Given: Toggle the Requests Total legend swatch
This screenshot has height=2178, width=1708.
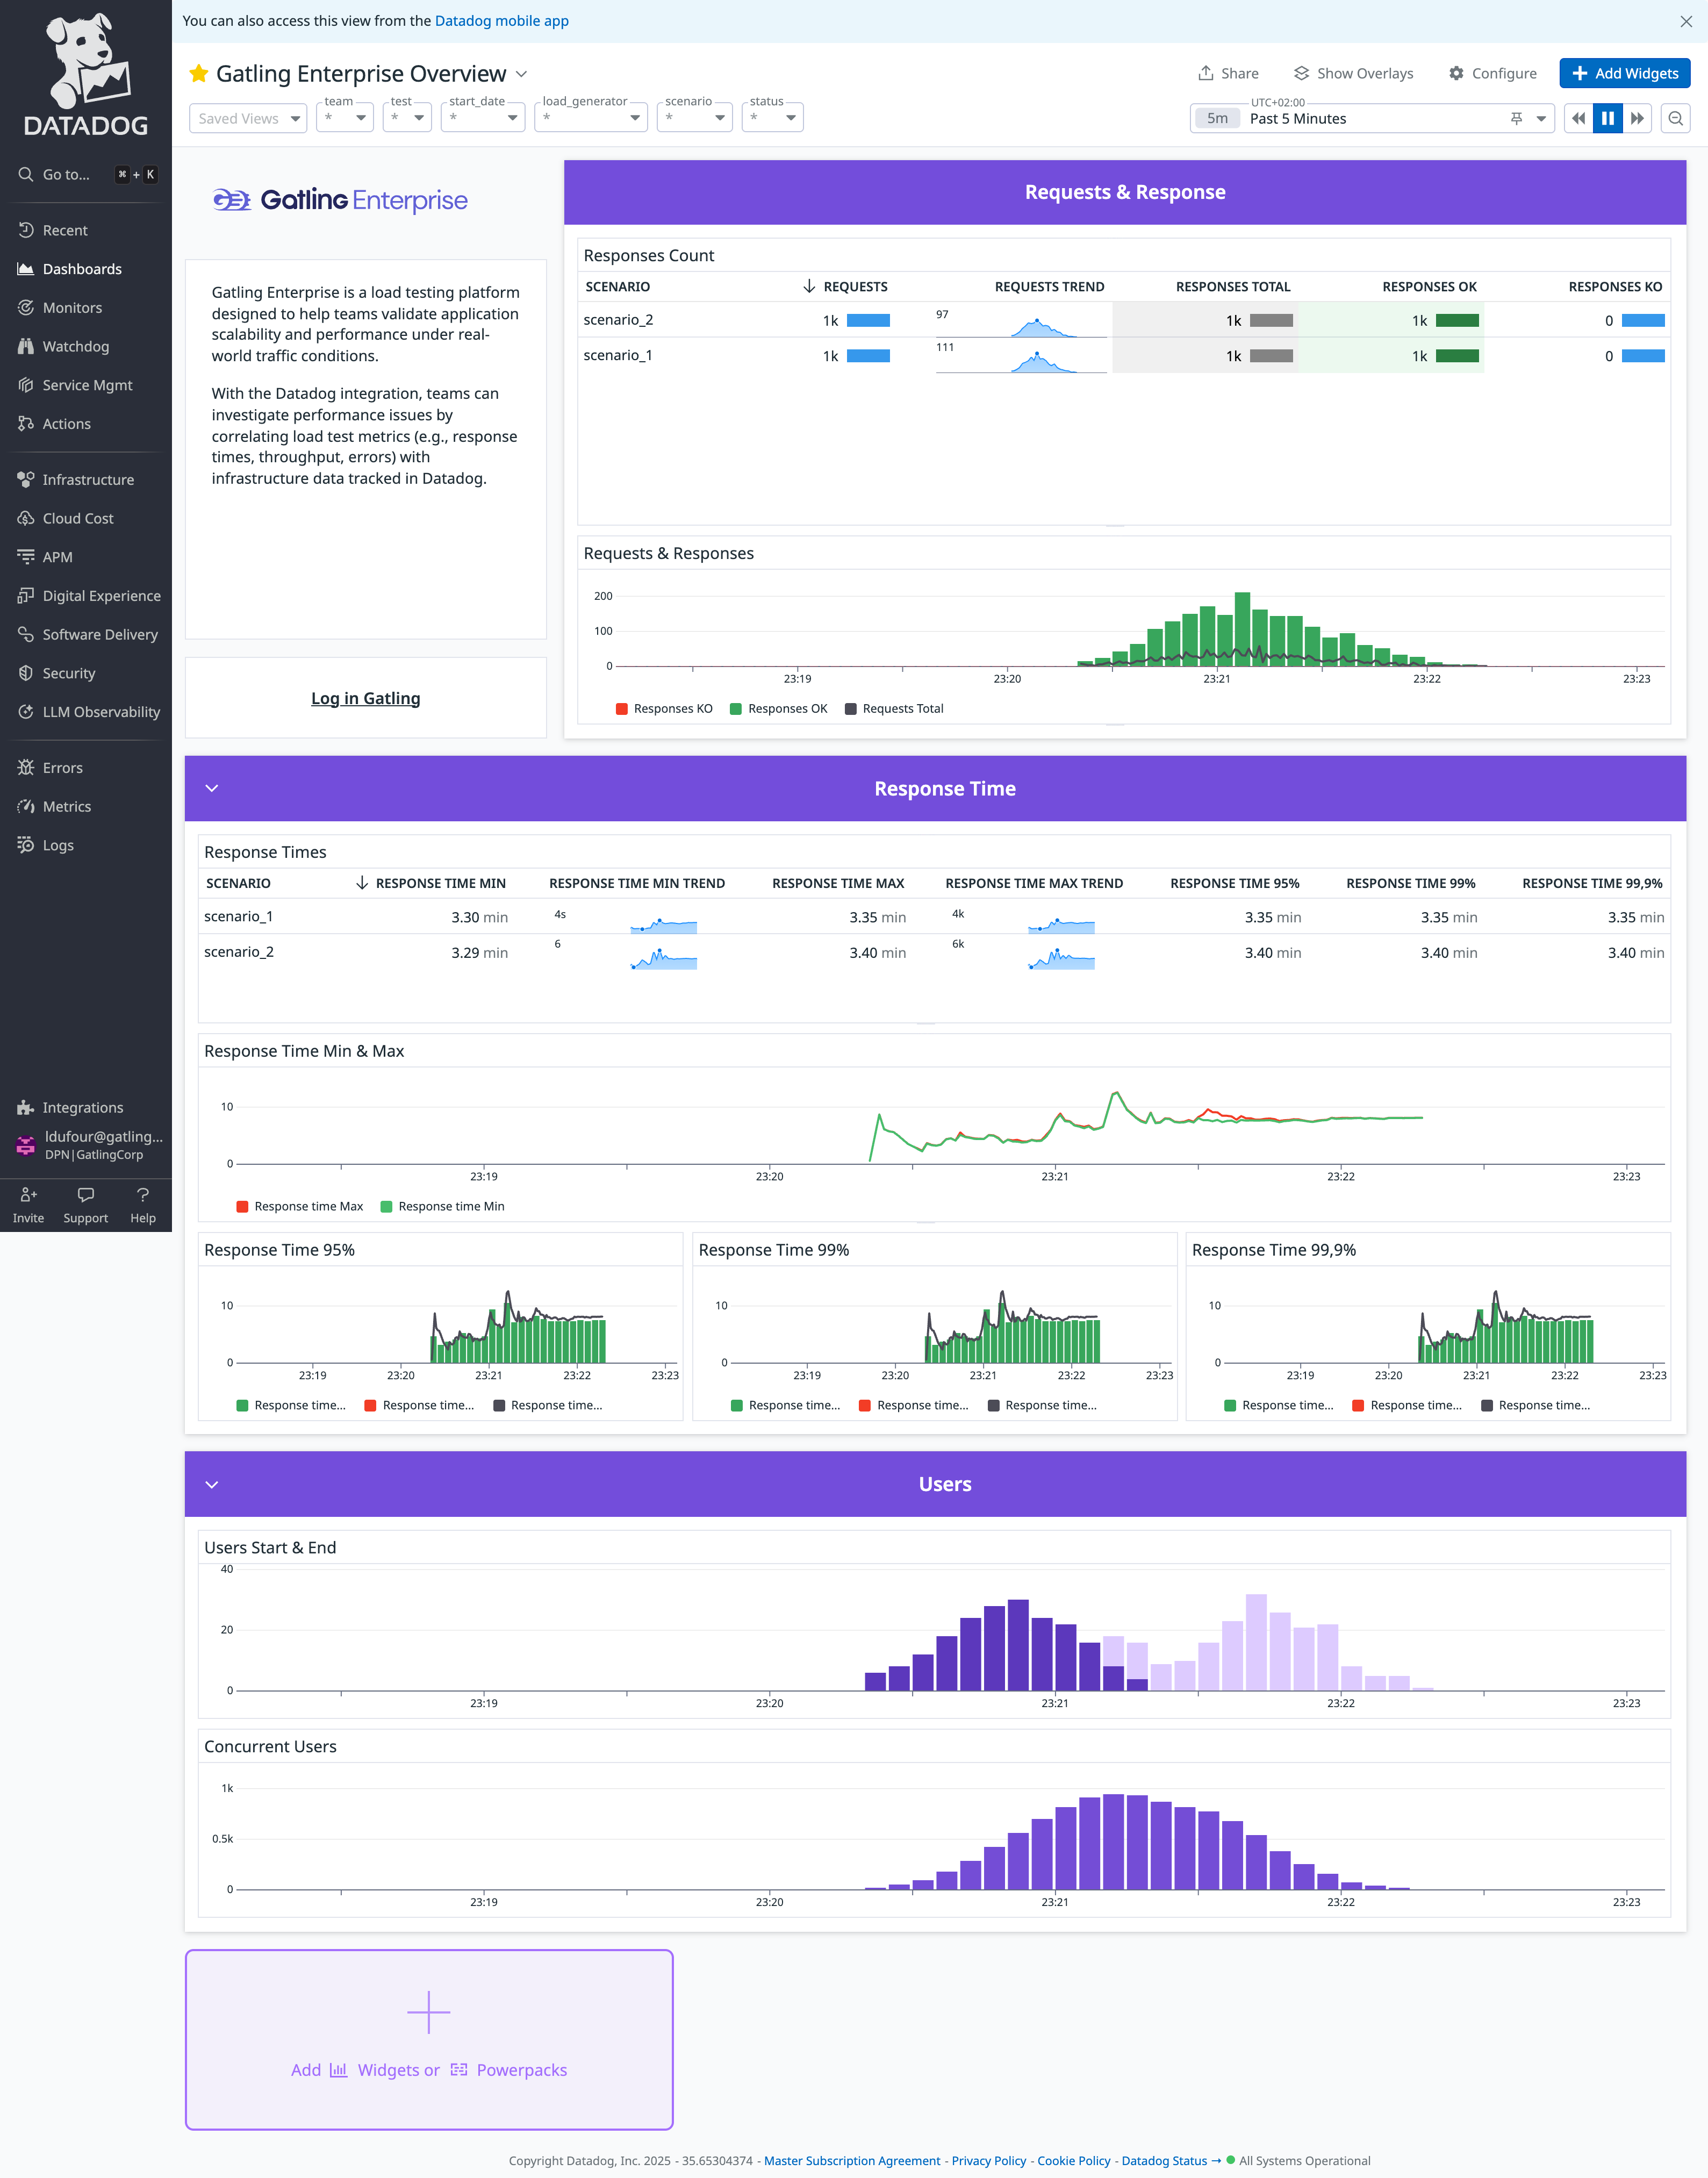Looking at the screenshot, I should pos(851,709).
